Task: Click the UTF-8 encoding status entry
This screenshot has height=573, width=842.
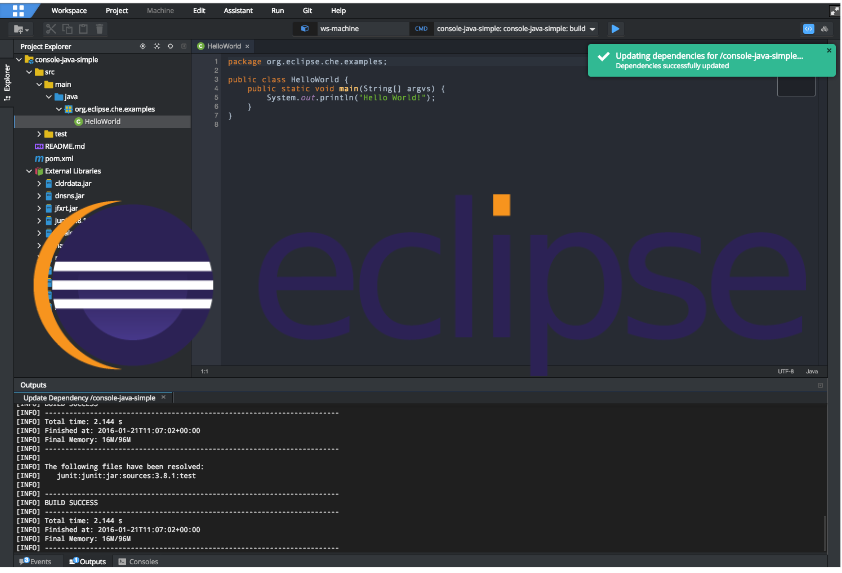Action: (786, 371)
